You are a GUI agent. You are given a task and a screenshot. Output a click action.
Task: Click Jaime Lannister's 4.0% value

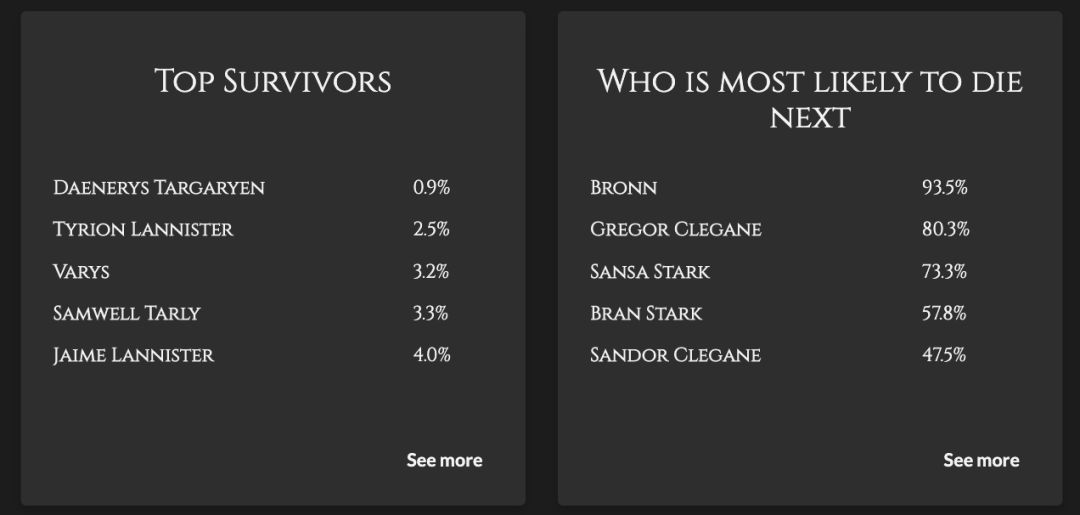[431, 355]
